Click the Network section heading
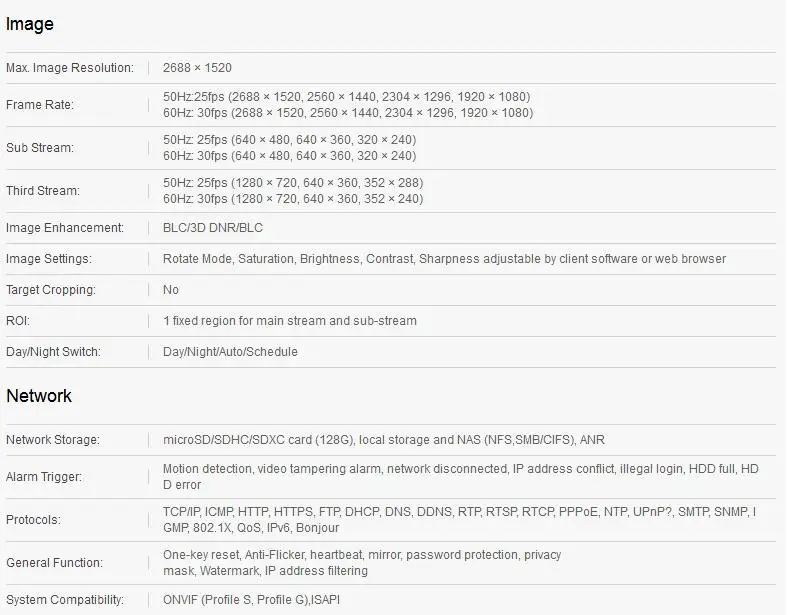This screenshot has height=615, width=789. [x=39, y=396]
